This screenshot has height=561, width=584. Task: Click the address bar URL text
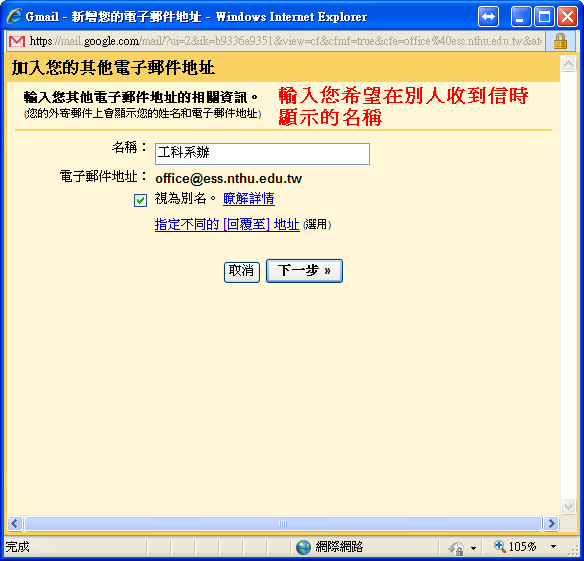pyautogui.click(x=286, y=41)
